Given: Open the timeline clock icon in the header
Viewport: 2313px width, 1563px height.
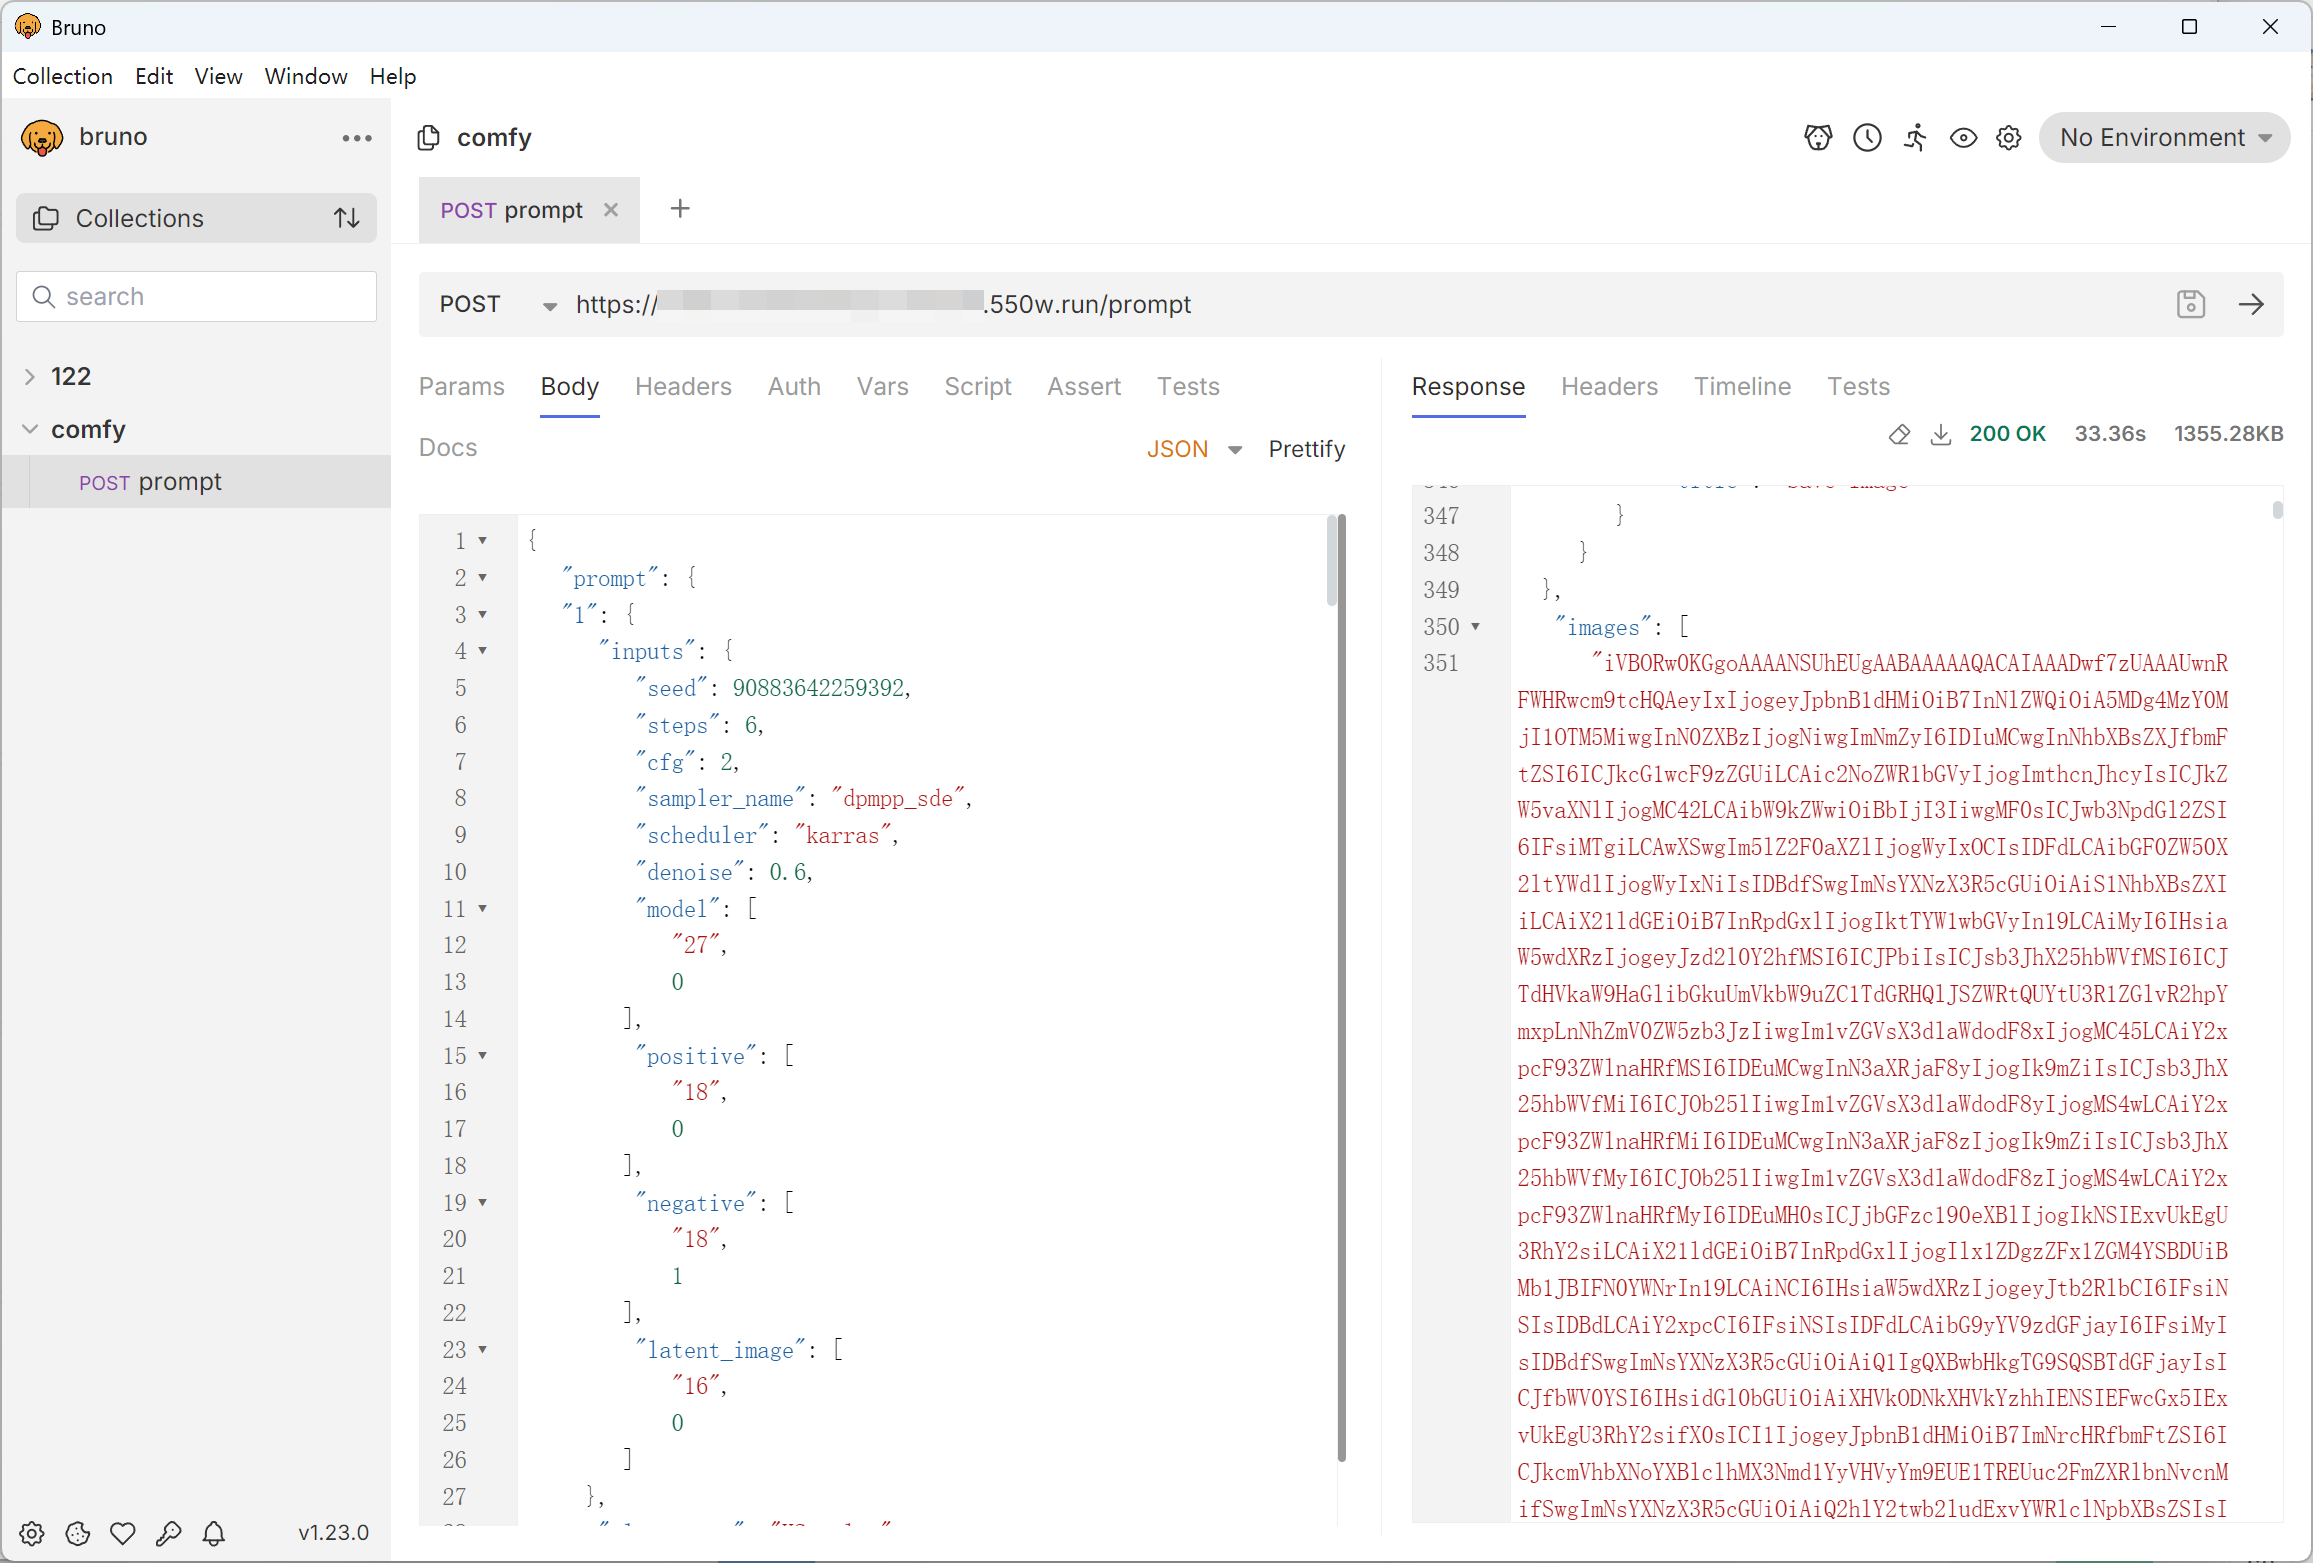Looking at the screenshot, I should point(1867,138).
